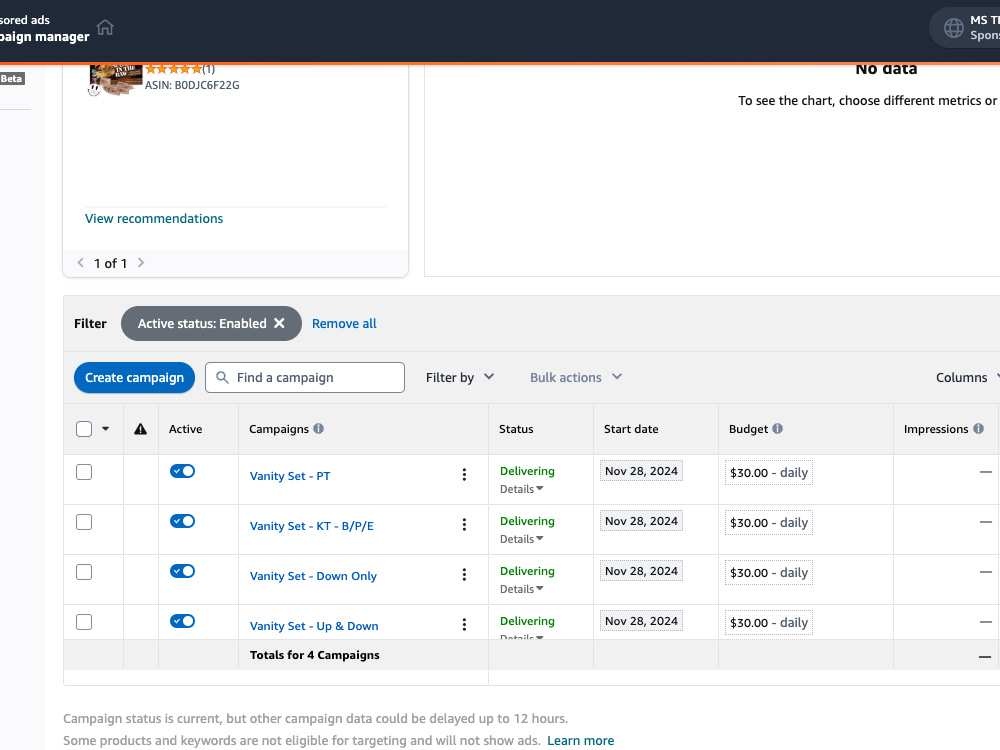The height and width of the screenshot is (750, 1000).
Task: Open more options for Vanity Set - Up & Down
Action: [464, 624]
